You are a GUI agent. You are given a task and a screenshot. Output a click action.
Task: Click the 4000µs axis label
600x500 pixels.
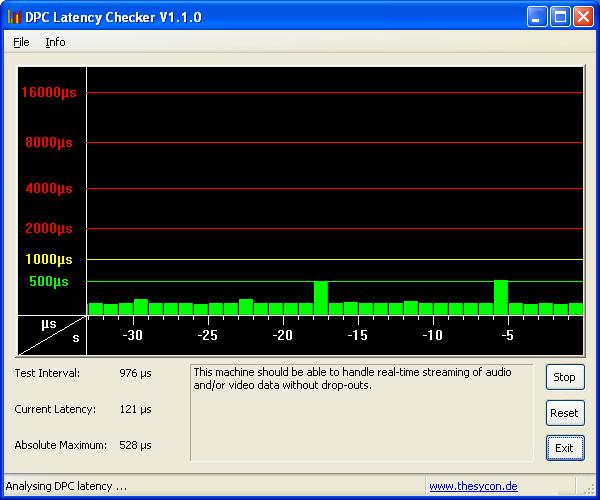49,188
